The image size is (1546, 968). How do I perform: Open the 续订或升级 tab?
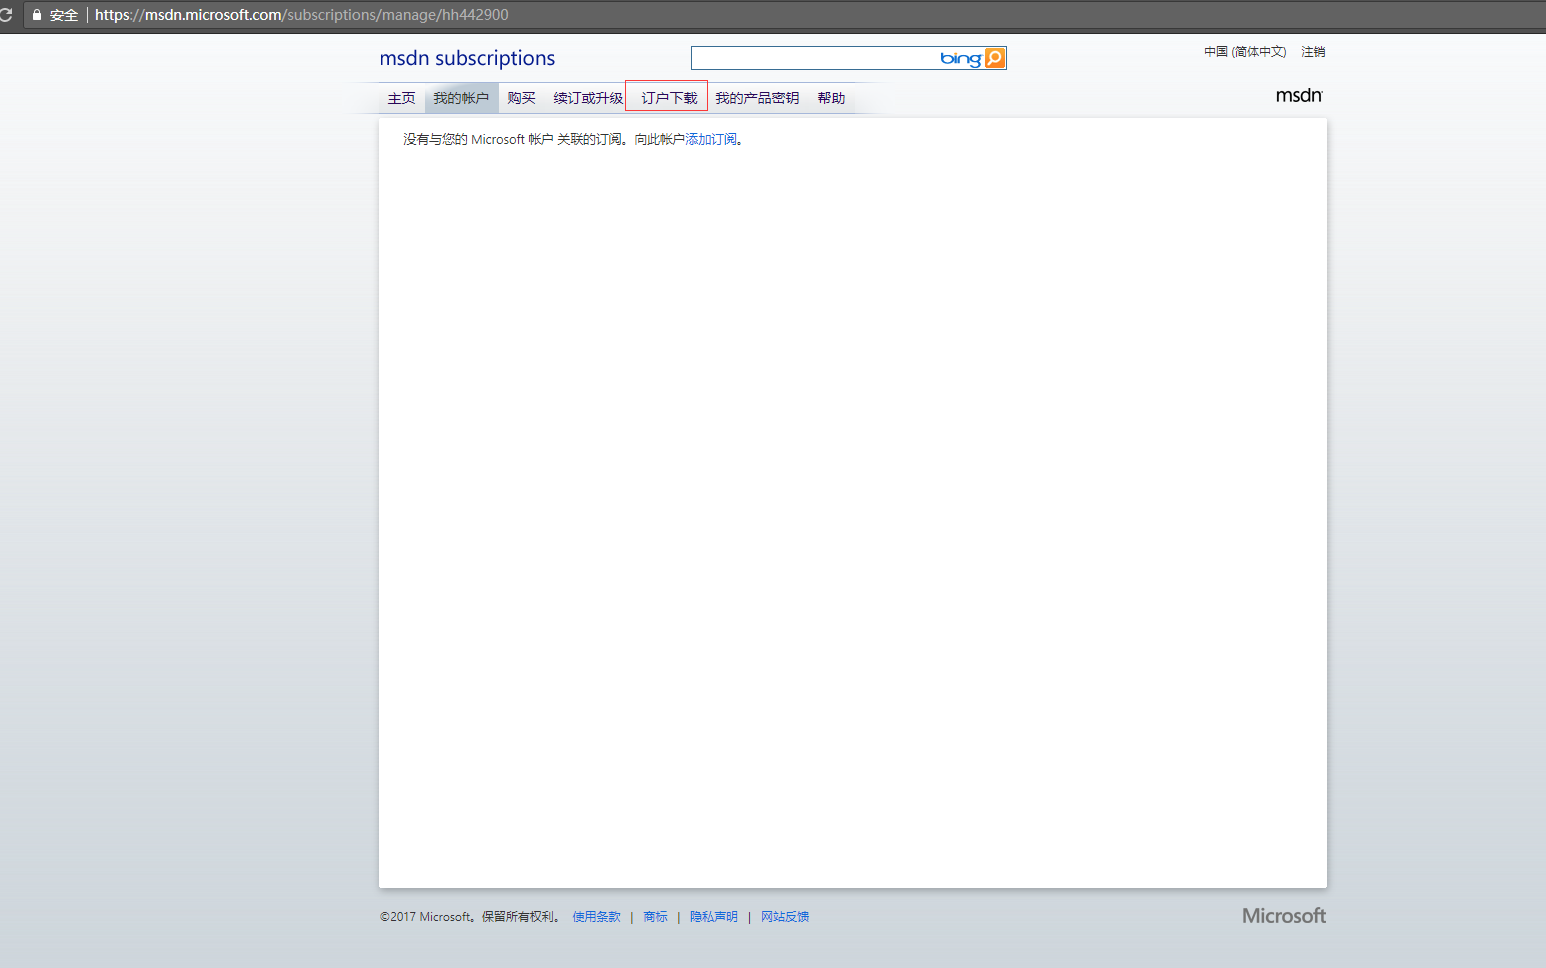coord(588,98)
